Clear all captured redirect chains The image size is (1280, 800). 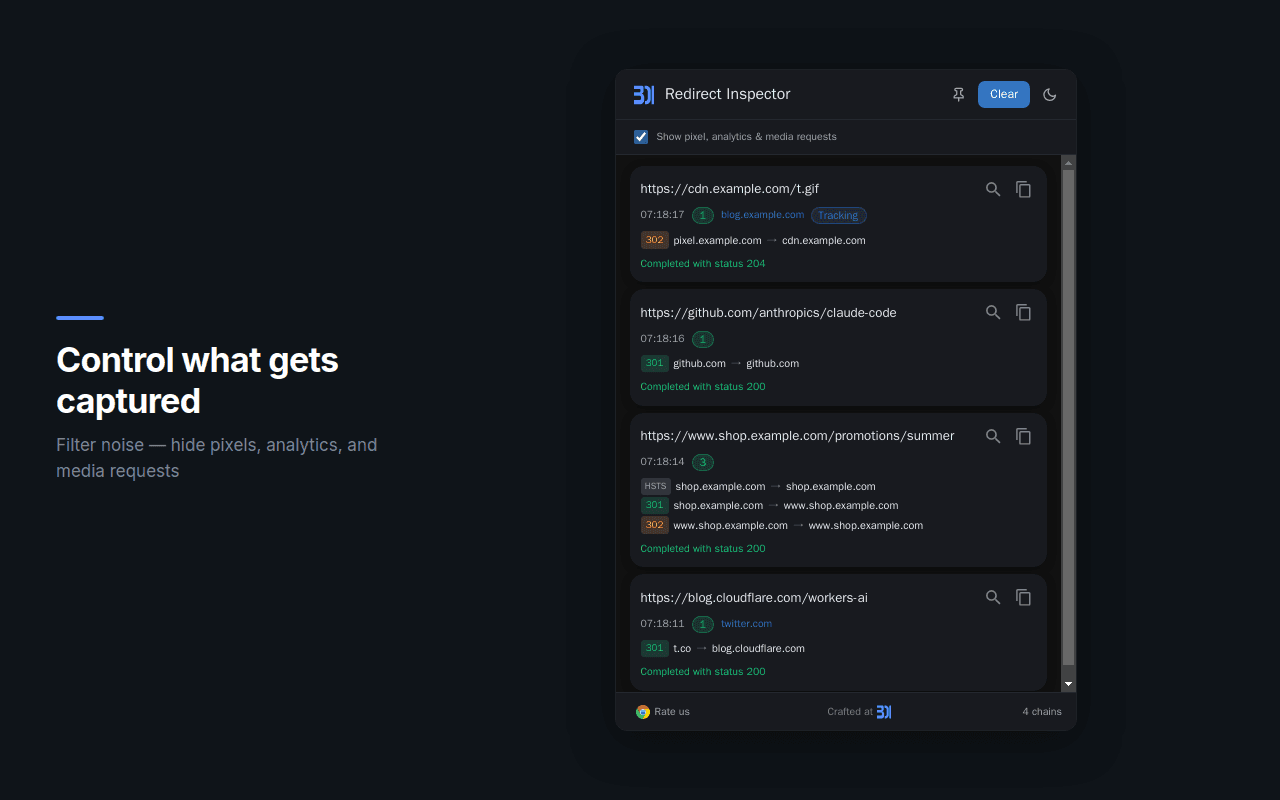coord(1003,94)
